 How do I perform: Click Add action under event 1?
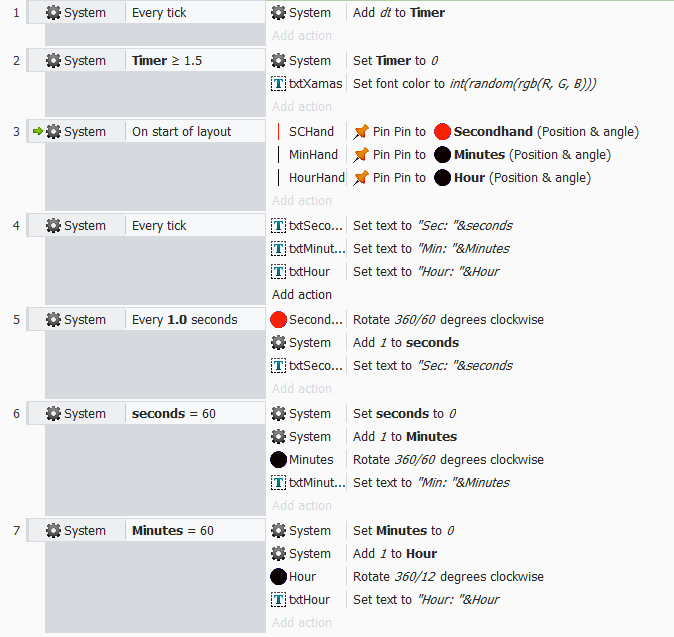pos(302,36)
